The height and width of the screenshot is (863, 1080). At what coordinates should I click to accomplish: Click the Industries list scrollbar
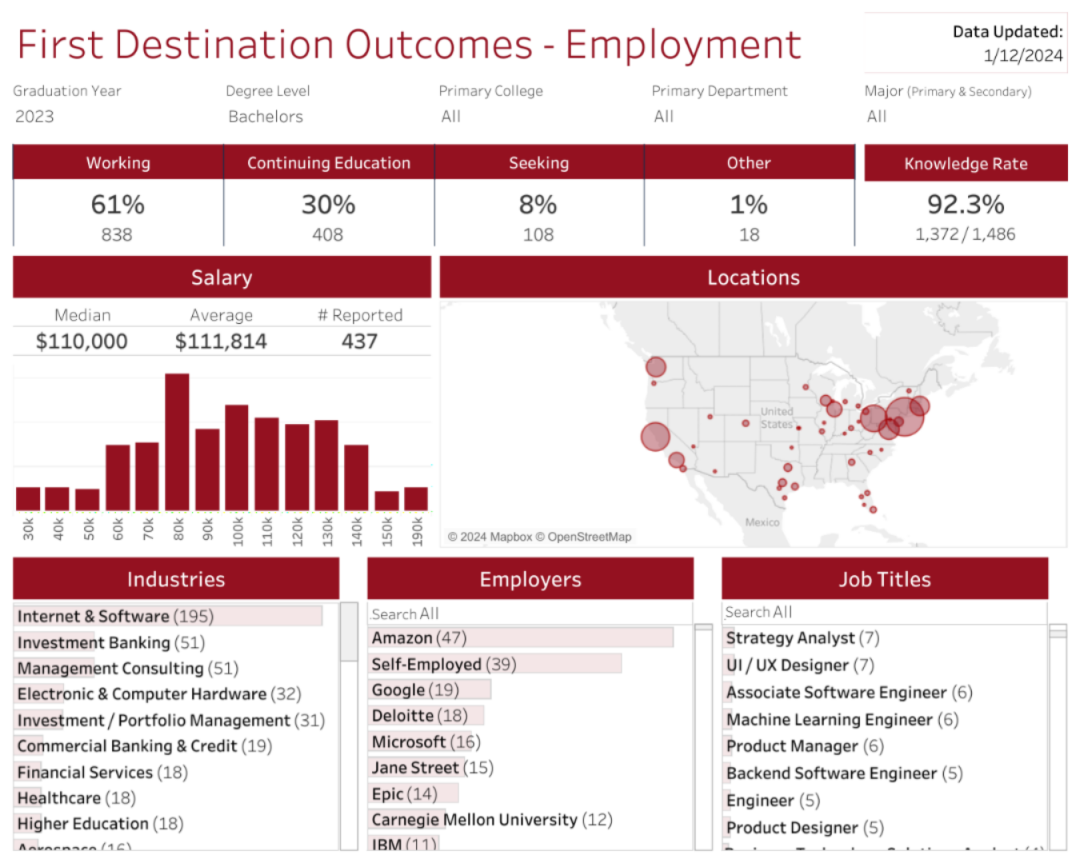pos(349,632)
